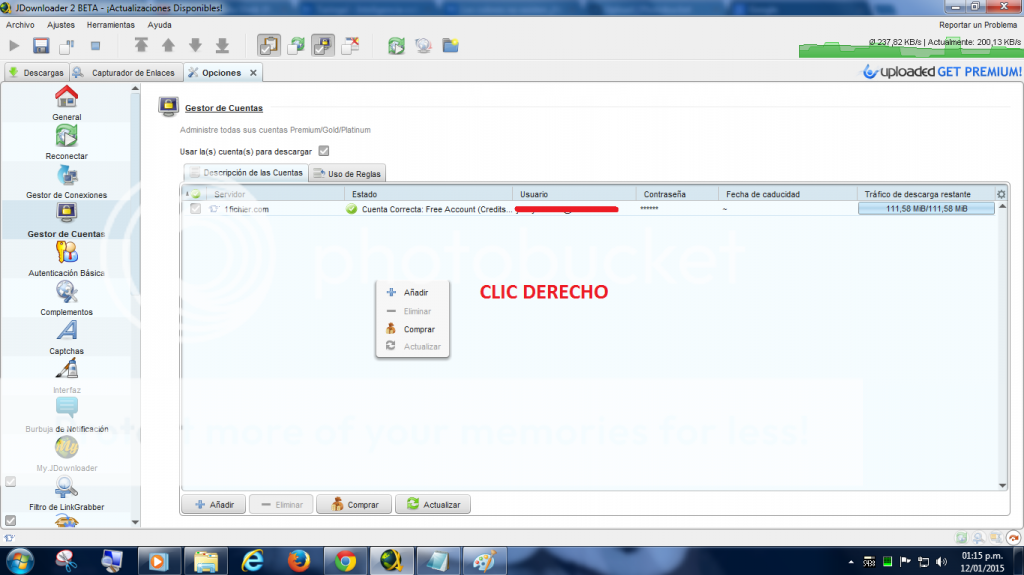Open Interfaz settings in sidebar
Viewport: 1024px width, 575px height.
tap(67, 377)
